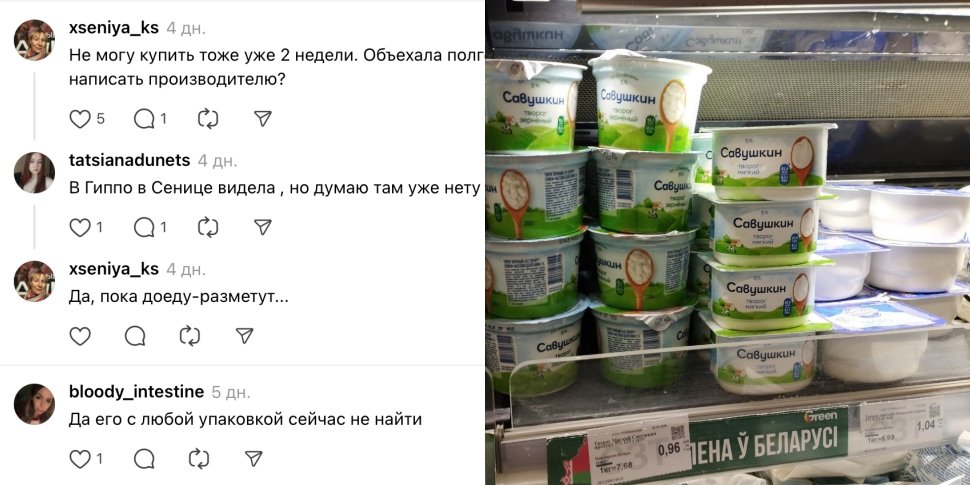
Task: Repost the 'Да, пока доеду-разметут...' comment
Action: coord(190,336)
